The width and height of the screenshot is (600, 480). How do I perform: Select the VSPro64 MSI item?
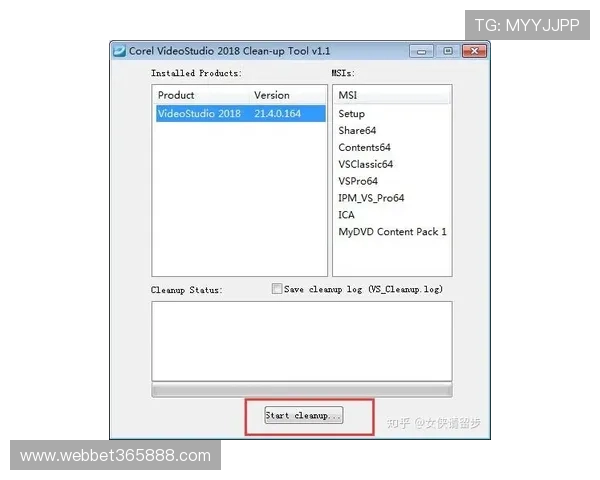pyautogui.click(x=358, y=181)
